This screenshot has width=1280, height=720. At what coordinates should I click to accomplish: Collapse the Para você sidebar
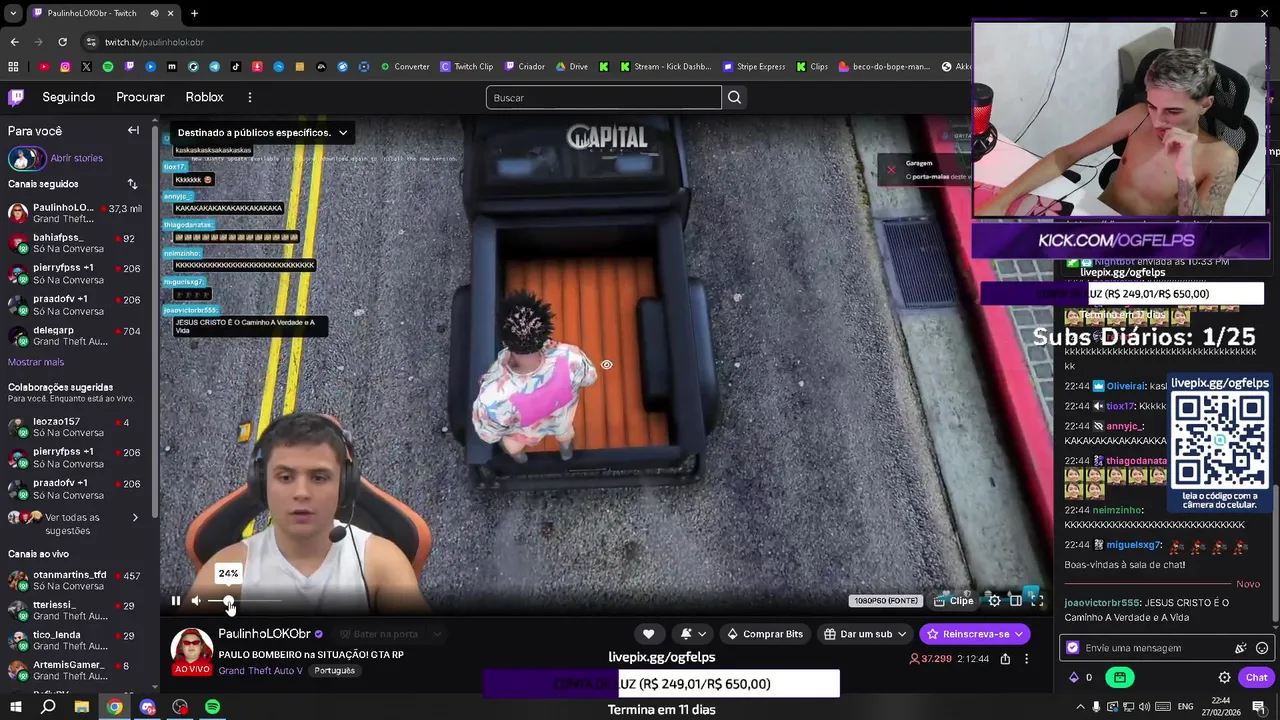[x=133, y=130]
